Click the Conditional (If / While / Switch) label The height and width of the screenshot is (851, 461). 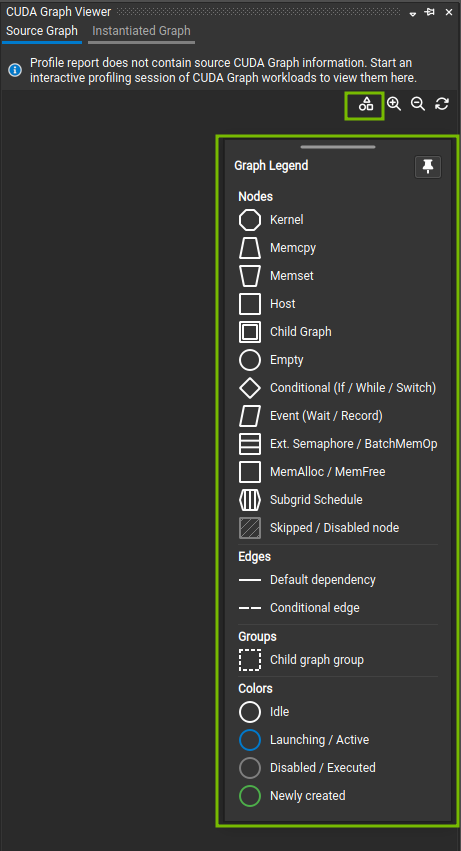pyautogui.click(x=353, y=388)
